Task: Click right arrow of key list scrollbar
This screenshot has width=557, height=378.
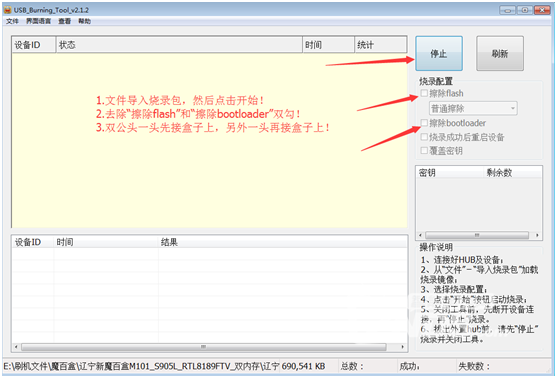Action: point(537,235)
